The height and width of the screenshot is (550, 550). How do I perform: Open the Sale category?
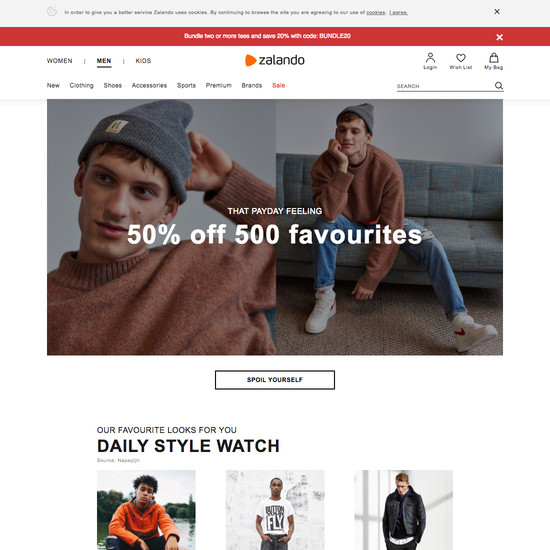coord(279,85)
